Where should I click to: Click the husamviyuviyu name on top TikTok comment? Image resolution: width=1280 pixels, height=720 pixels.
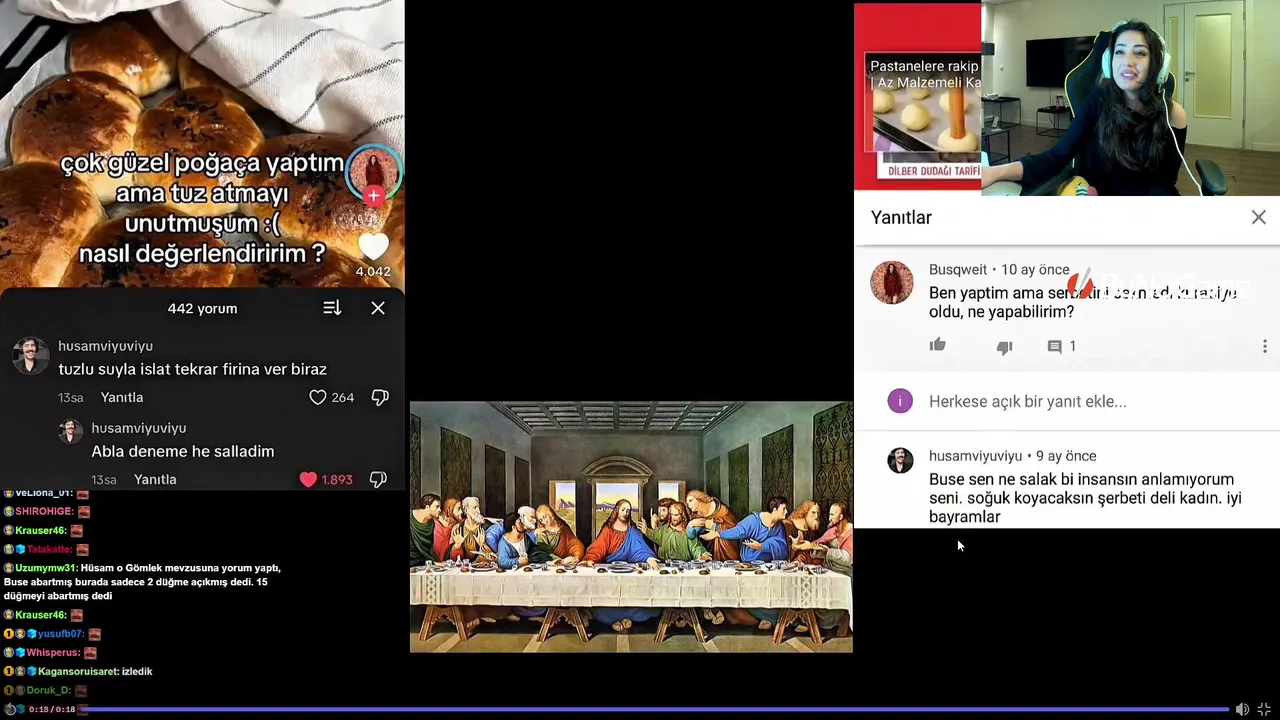click(x=105, y=346)
